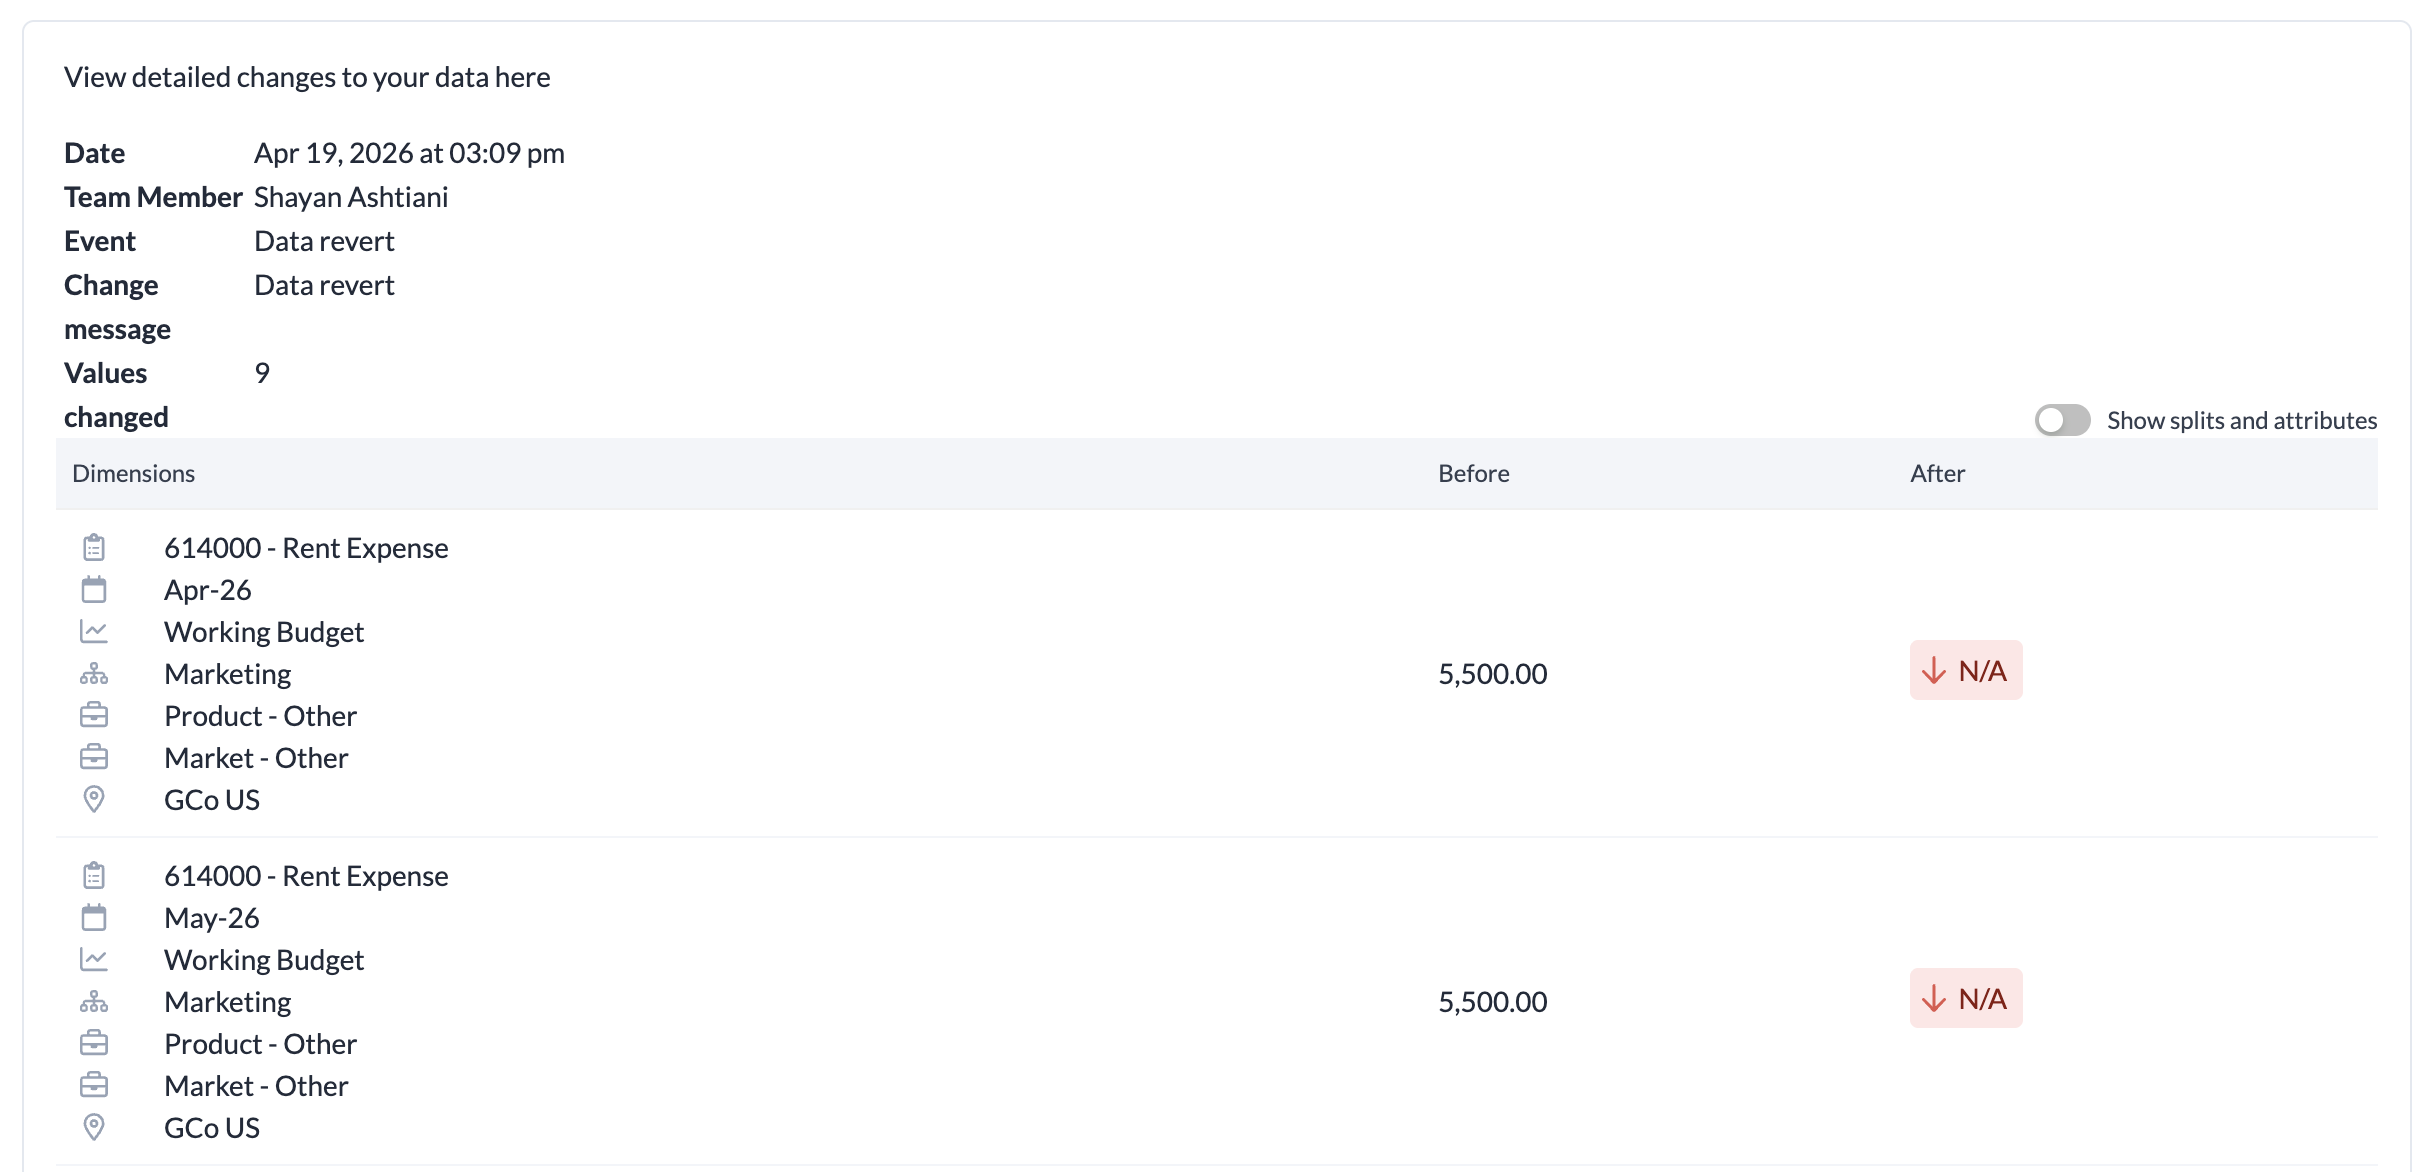Click the account clipboard icon for Apr-26 entry
This screenshot has width=2436, height=1172.
(x=94, y=548)
